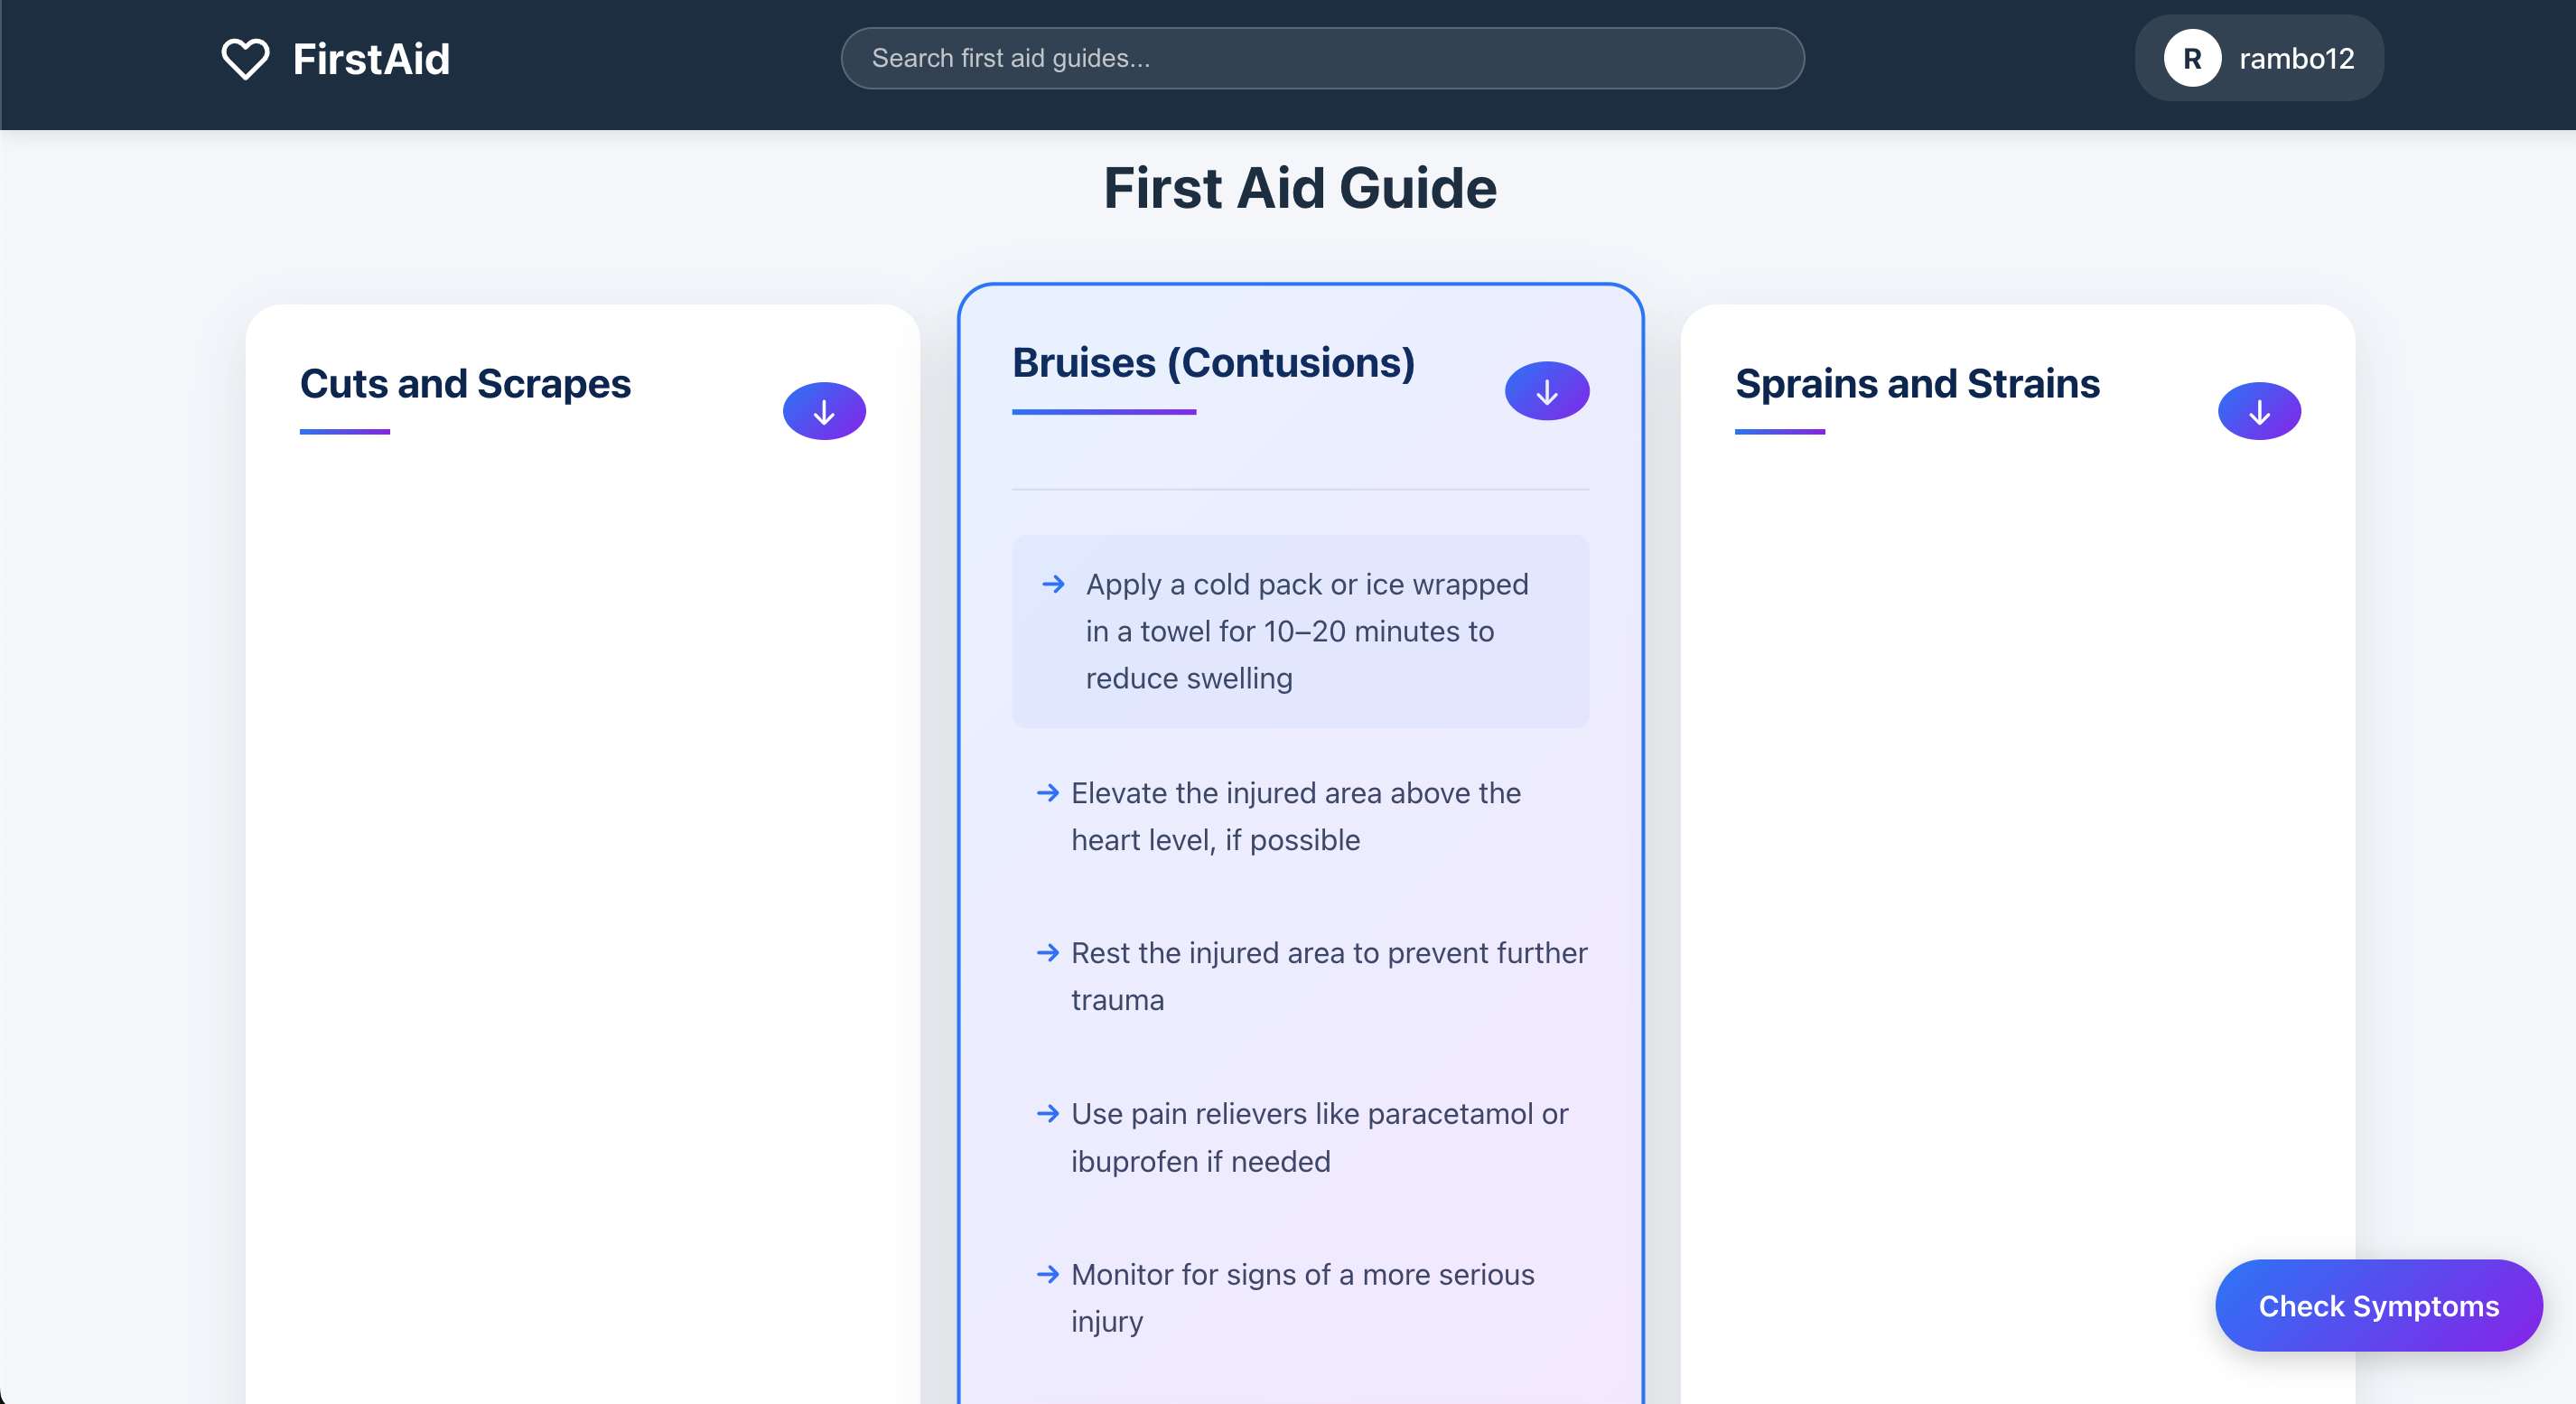Select the Sprains and Strains heading
This screenshot has width=2576, height=1404.
(x=1917, y=384)
